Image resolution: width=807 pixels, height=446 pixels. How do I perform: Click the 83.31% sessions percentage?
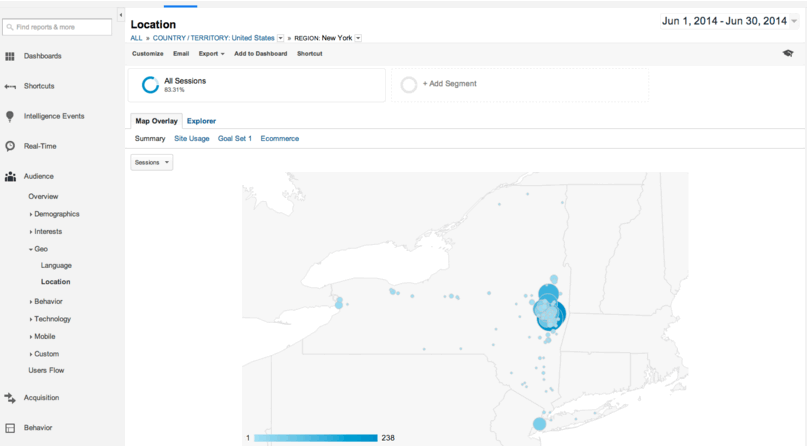174,90
